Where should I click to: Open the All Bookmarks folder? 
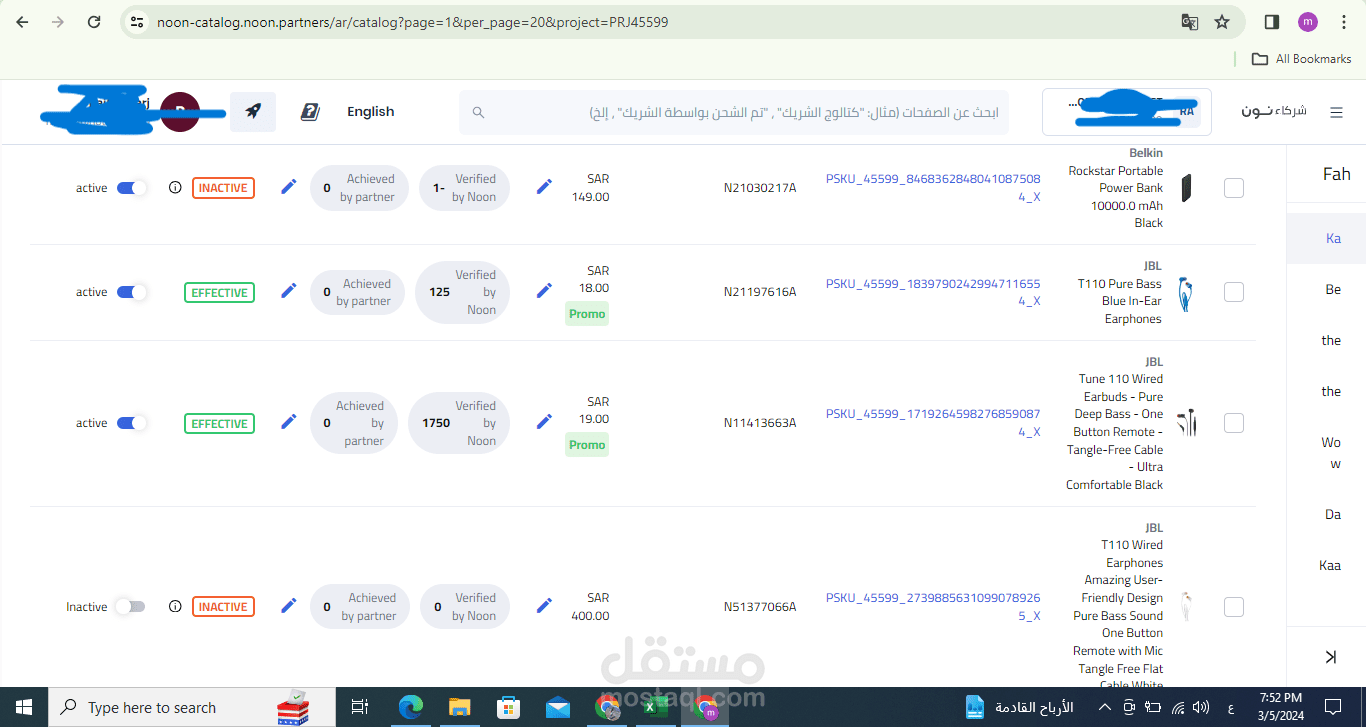click(x=1302, y=59)
